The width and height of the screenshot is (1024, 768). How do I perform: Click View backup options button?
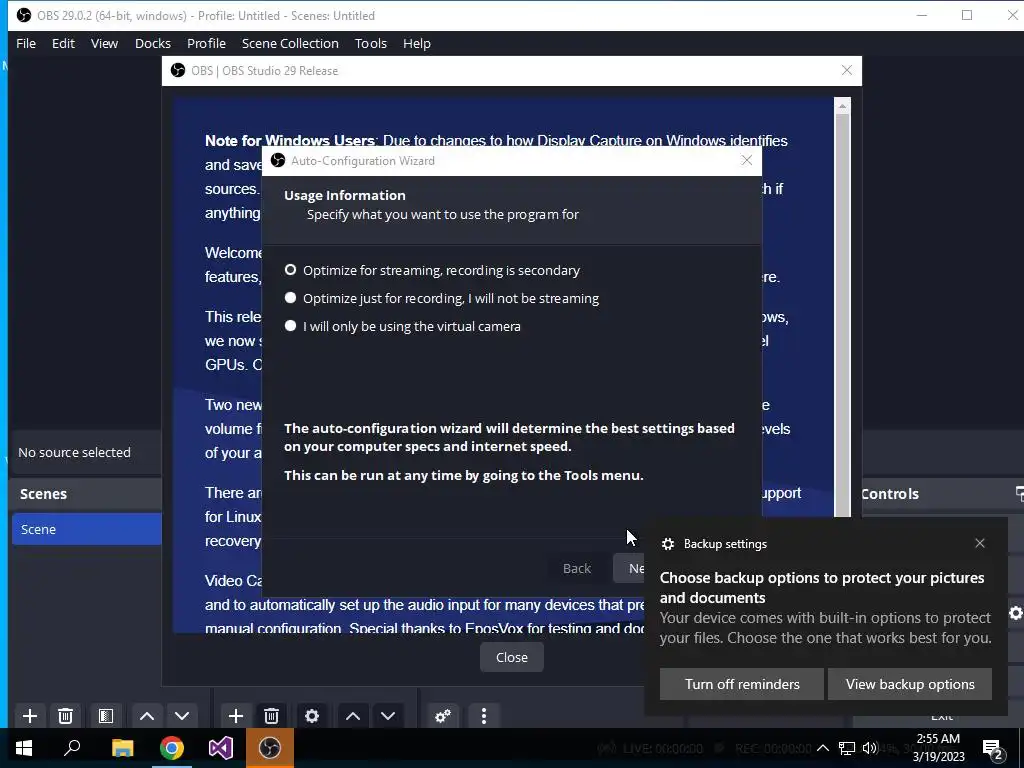click(x=910, y=684)
